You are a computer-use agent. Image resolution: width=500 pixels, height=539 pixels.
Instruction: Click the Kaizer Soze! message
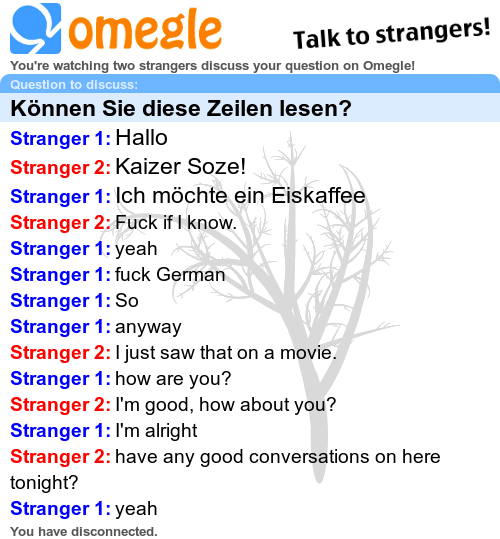tap(128, 167)
